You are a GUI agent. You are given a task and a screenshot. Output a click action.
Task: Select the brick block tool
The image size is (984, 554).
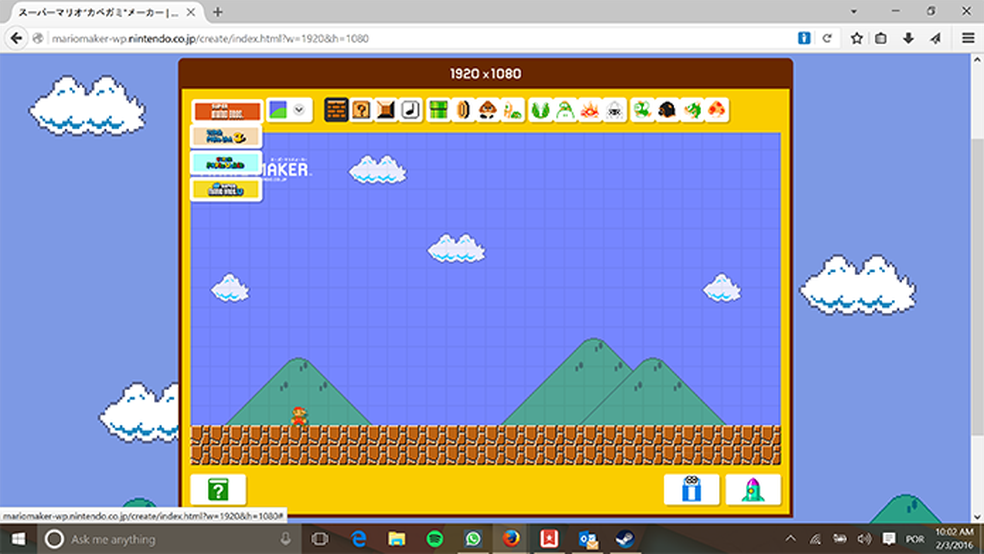click(x=336, y=110)
